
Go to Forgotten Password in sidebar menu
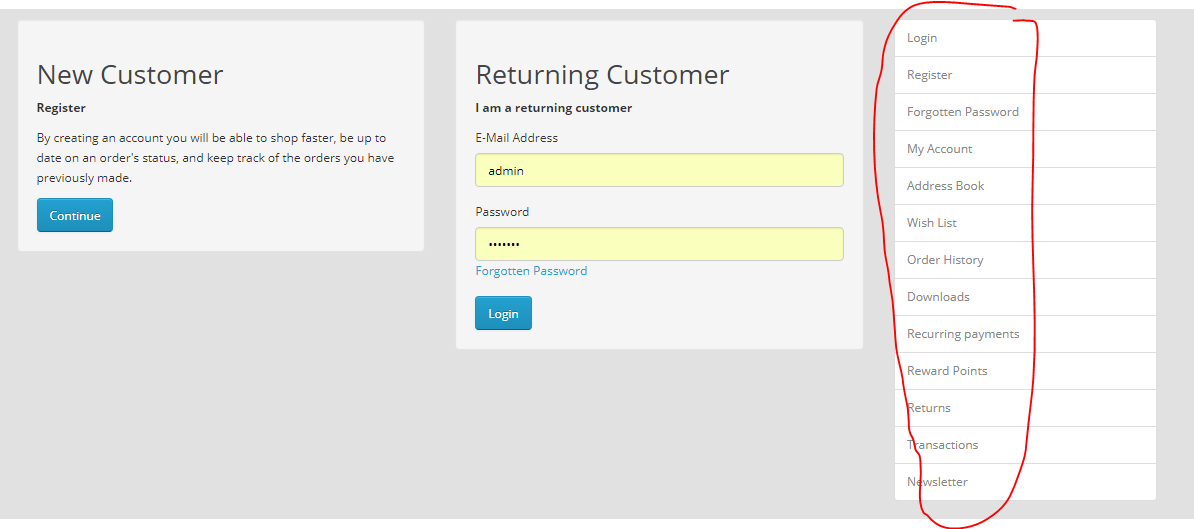click(1025, 112)
